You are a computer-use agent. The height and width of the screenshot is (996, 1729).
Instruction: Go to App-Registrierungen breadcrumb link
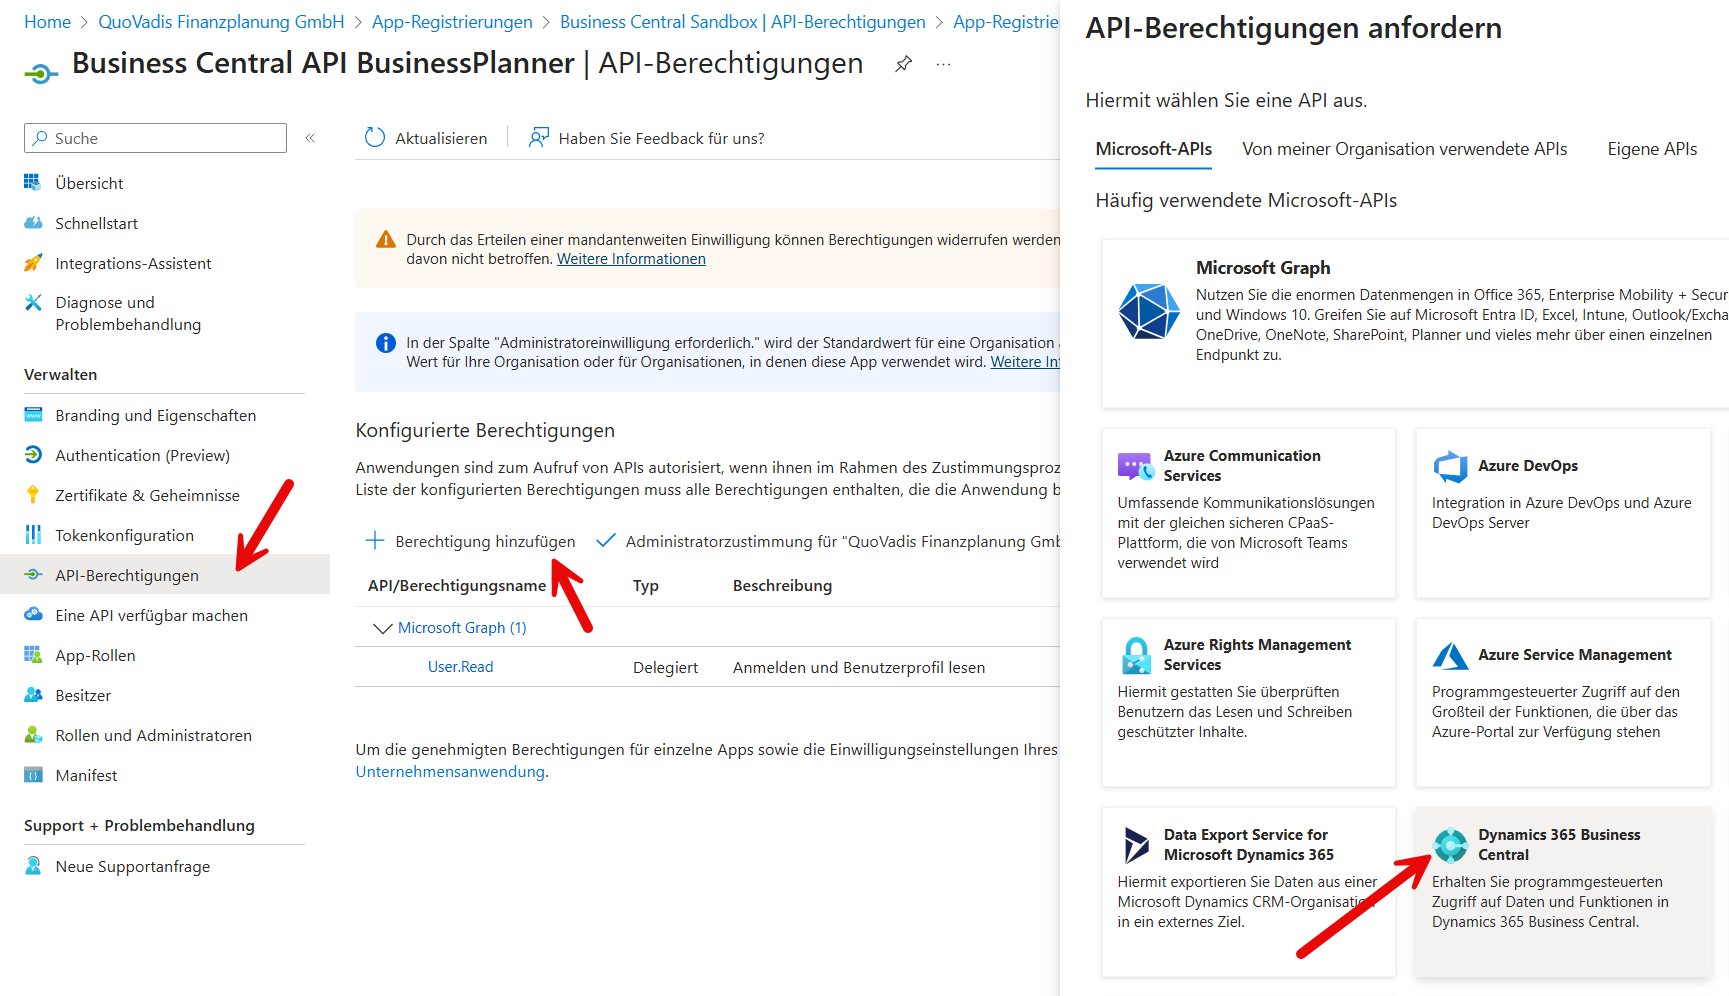point(452,22)
